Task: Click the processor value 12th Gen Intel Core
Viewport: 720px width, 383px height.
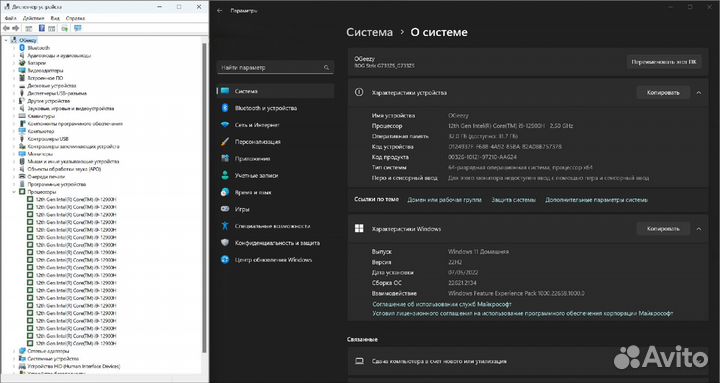Action: (x=510, y=126)
